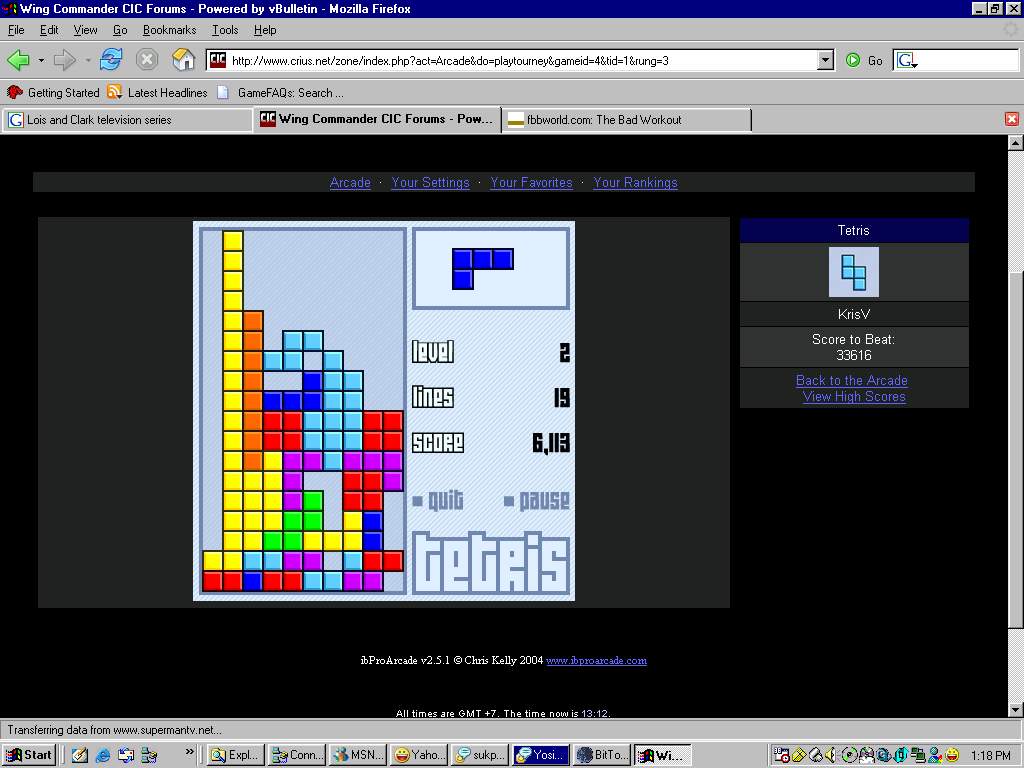Click the task scheduler calendar tray icon
The image size is (1024, 768).
[780, 755]
